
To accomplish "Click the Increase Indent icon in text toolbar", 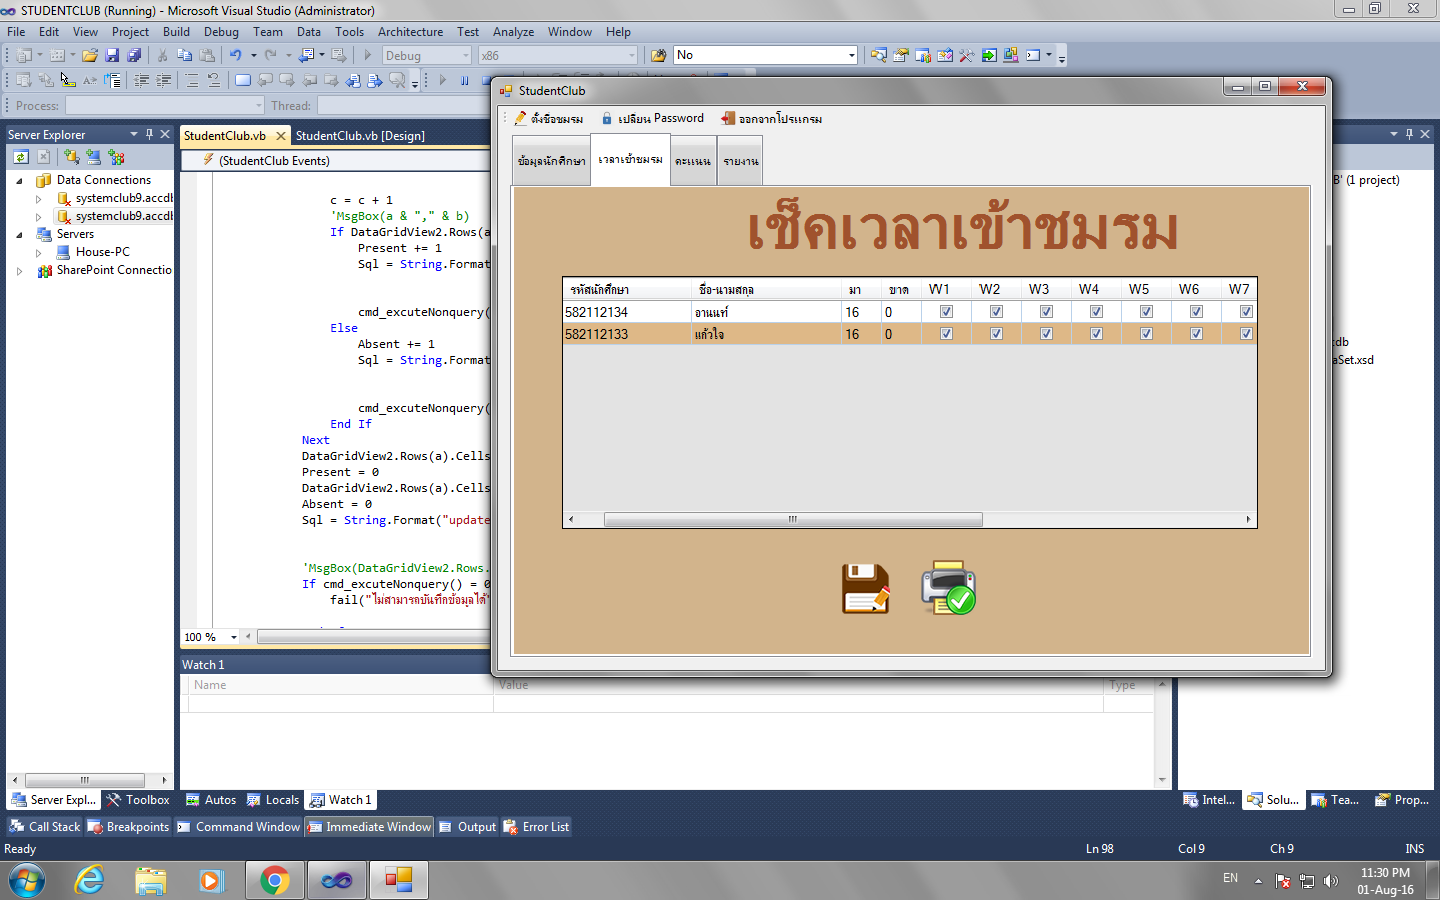I will click(163, 80).
